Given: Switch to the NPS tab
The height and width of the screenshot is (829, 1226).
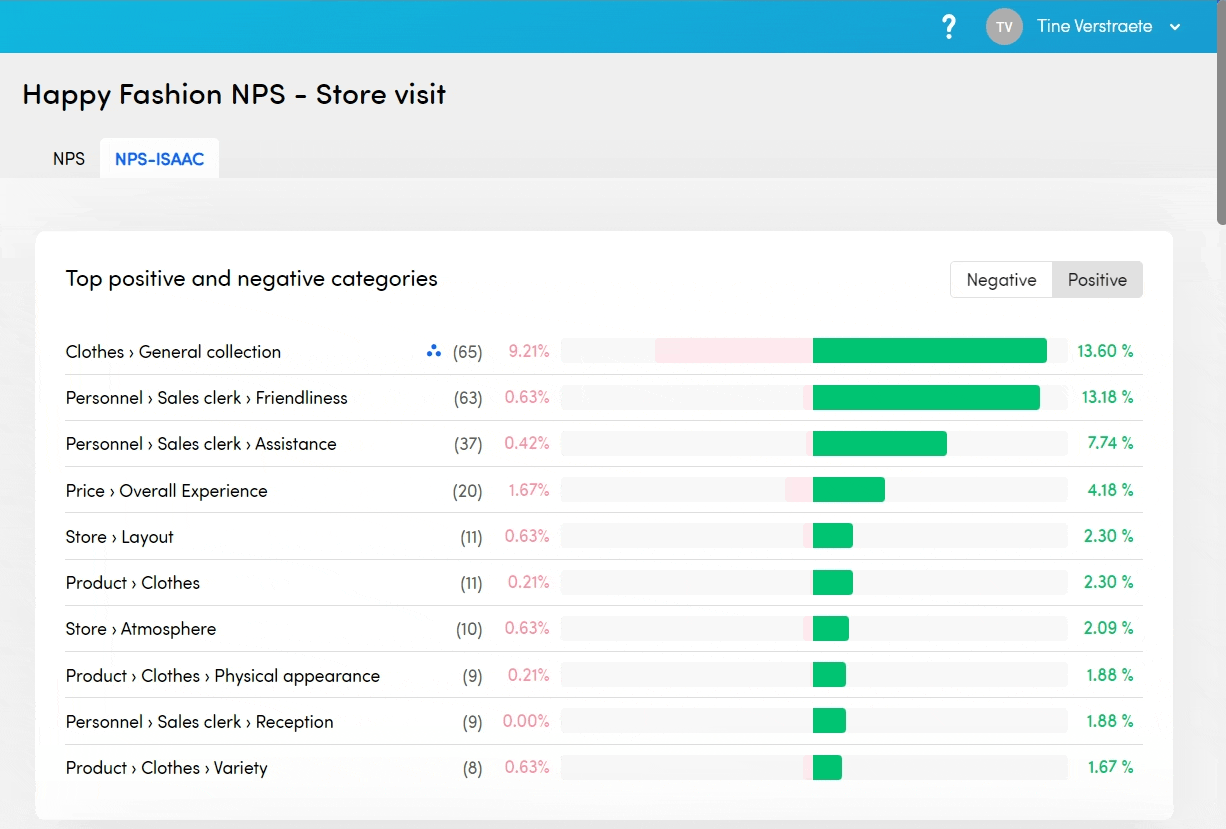Looking at the screenshot, I should 69,159.
